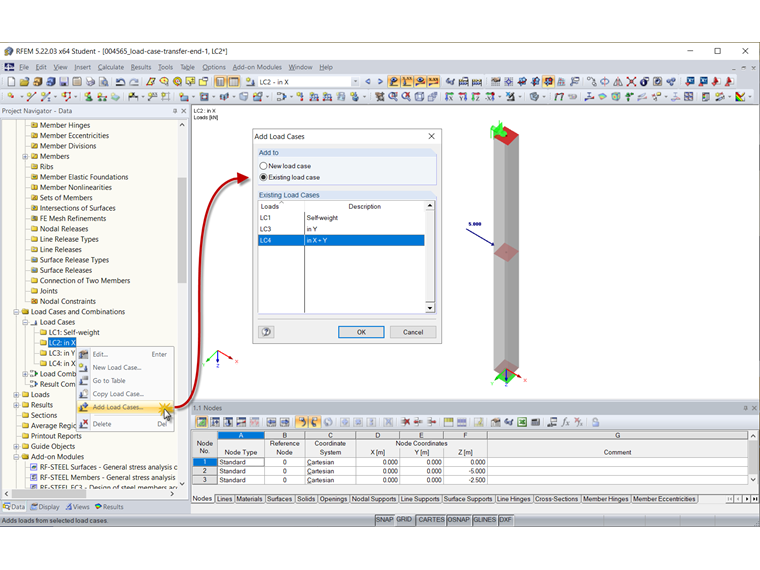This screenshot has height=570, width=760.
Task: Choose Copy Load Case... in context menu
Action: (x=125, y=394)
